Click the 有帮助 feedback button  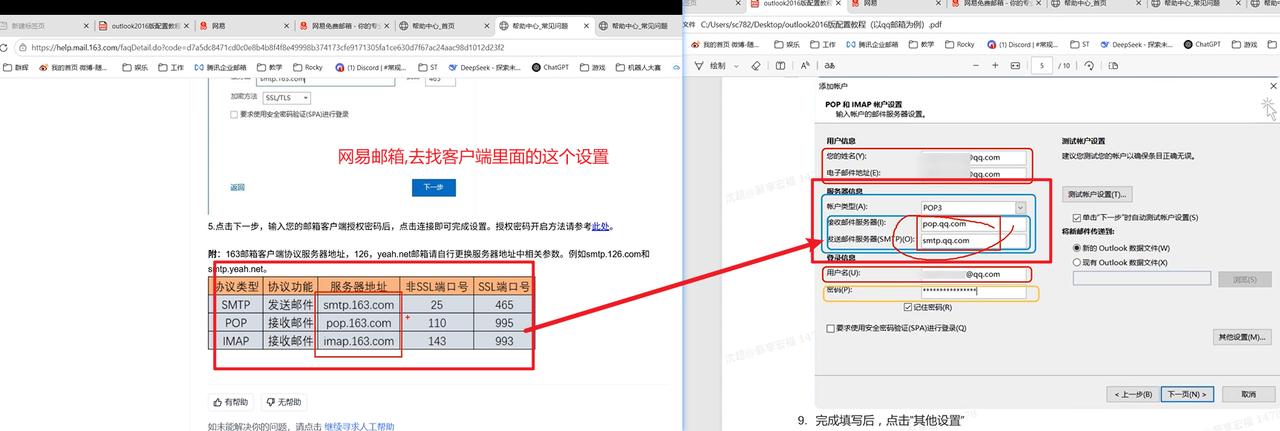pyautogui.click(x=231, y=402)
